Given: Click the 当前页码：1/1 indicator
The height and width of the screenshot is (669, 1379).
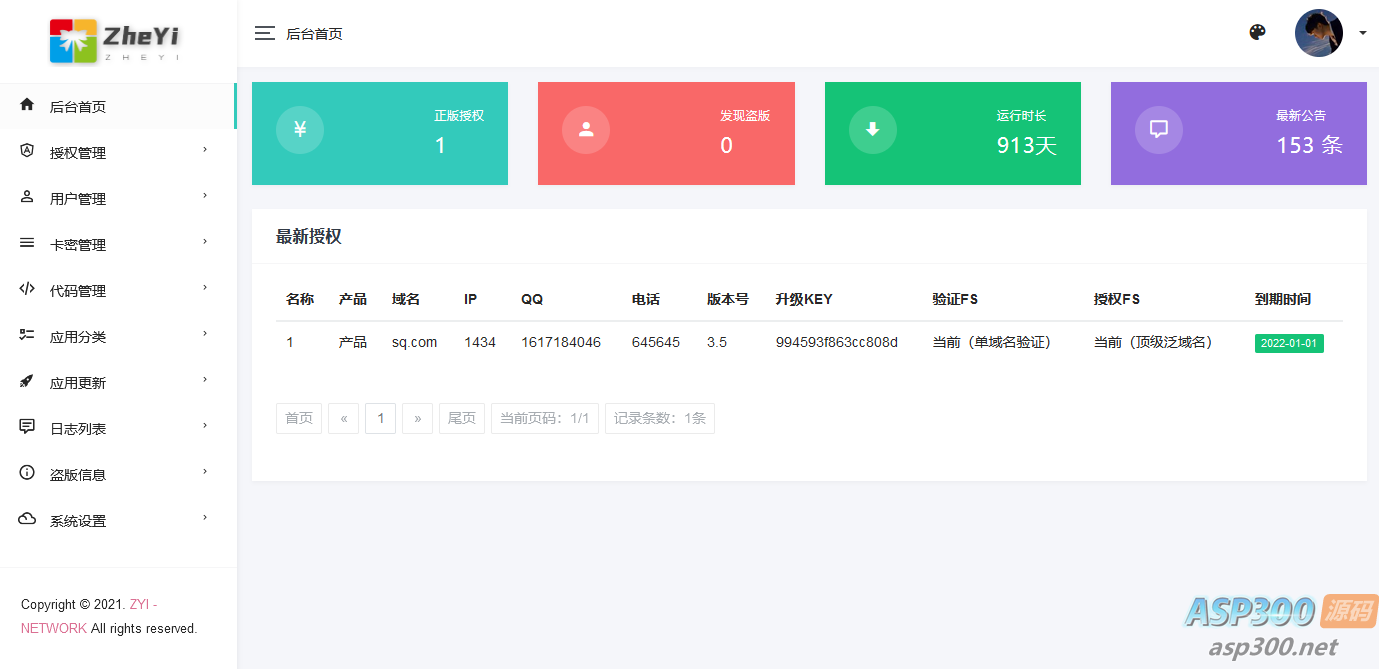Looking at the screenshot, I should 545,418.
